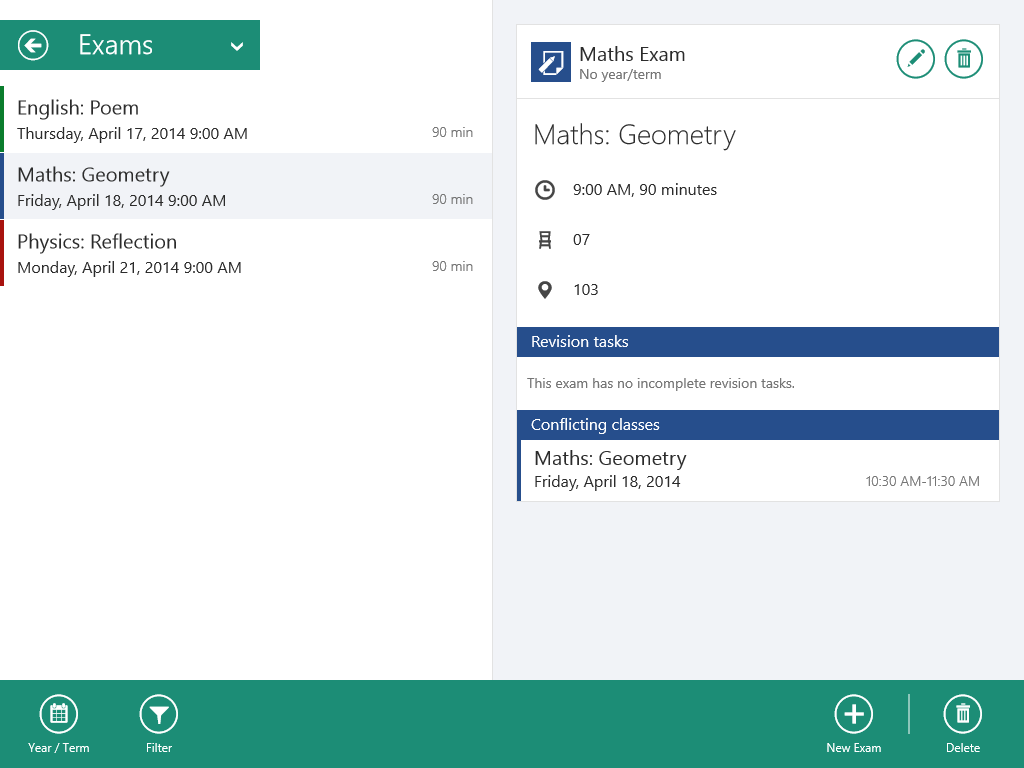Viewport: 1024px width, 768px height.
Task: Click the pencil edit icon for Maths Exam
Action: [x=915, y=60]
